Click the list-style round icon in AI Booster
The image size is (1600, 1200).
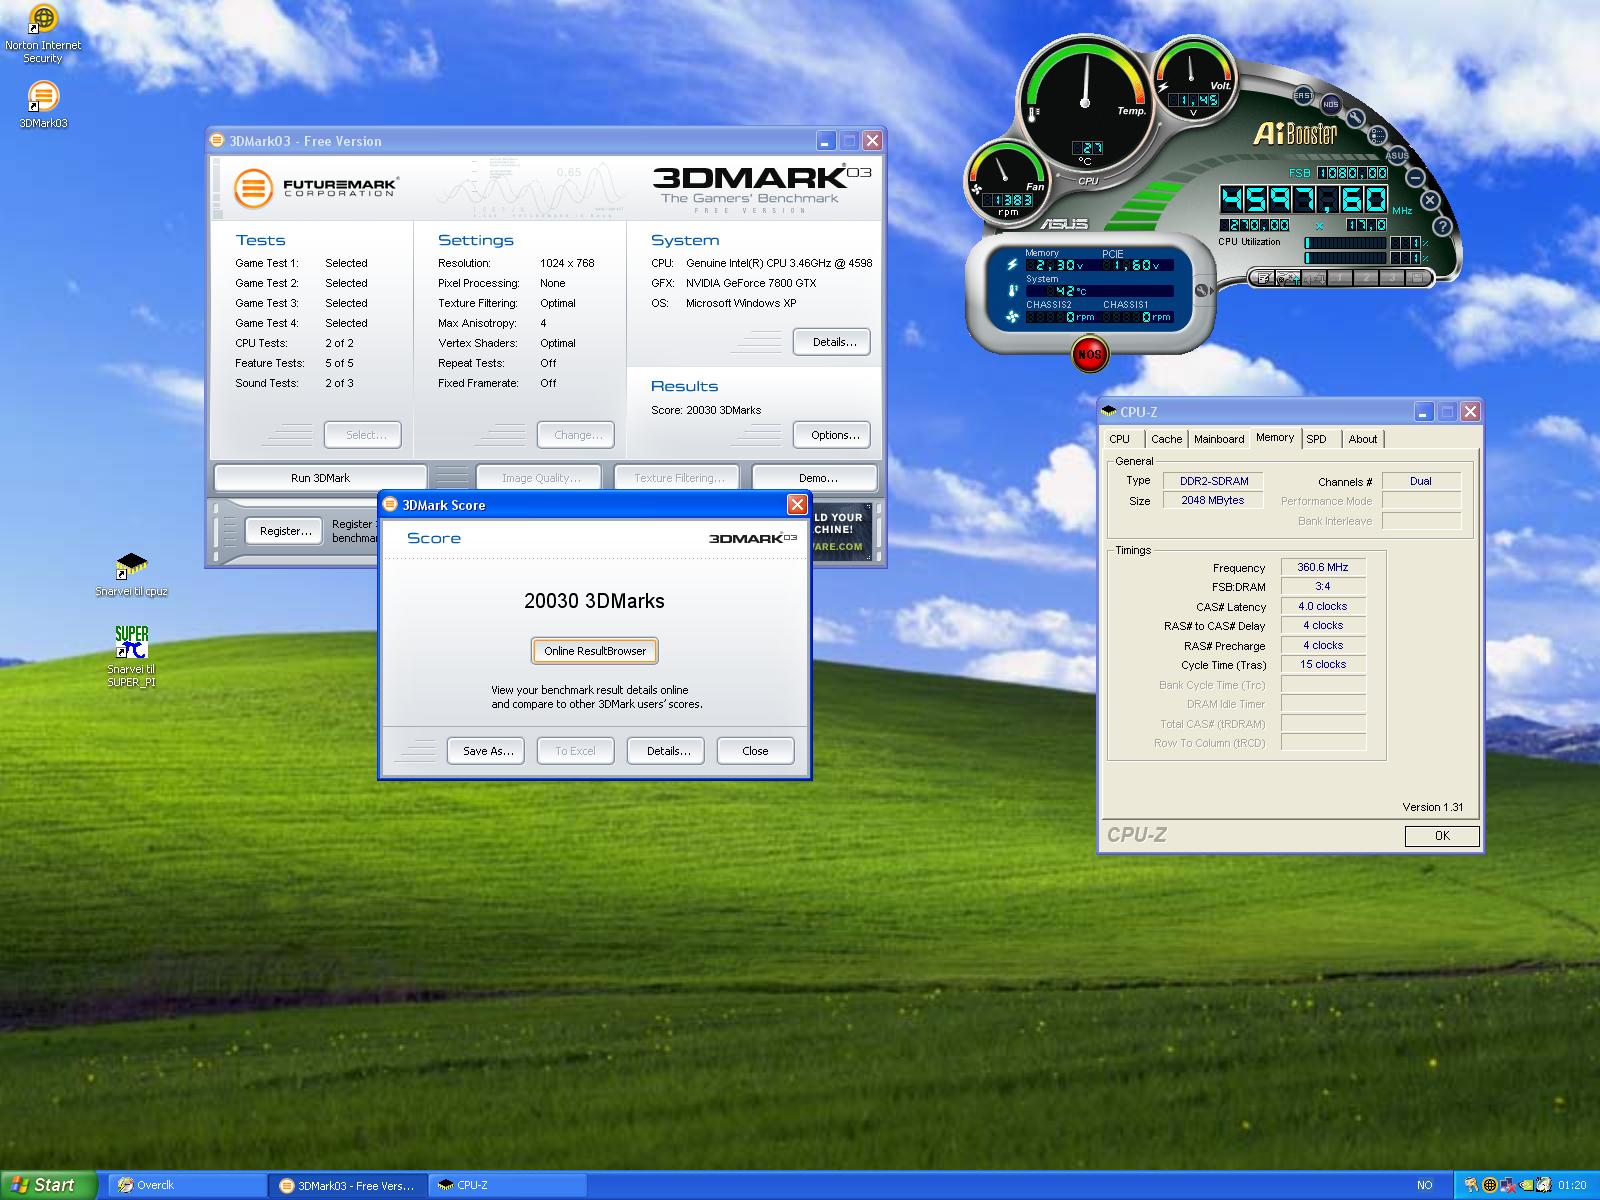(x=1377, y=136)
